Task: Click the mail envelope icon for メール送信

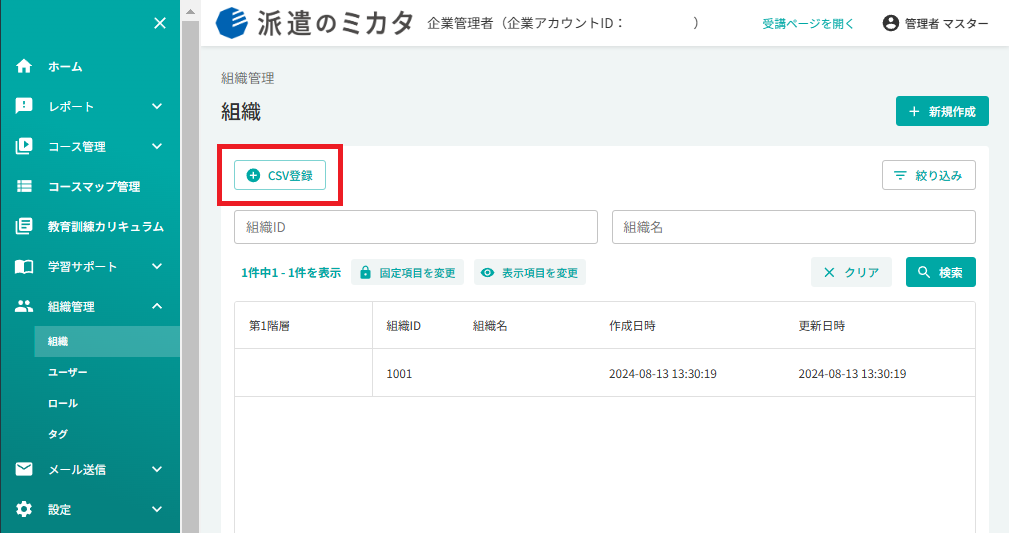Action: click(24, 469)
